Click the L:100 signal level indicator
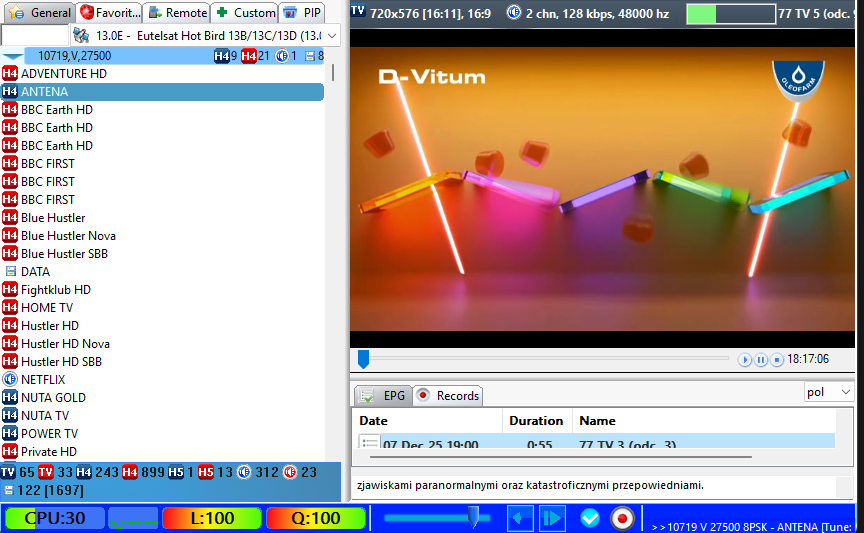The image size is (864, 533). coord(212,518)
